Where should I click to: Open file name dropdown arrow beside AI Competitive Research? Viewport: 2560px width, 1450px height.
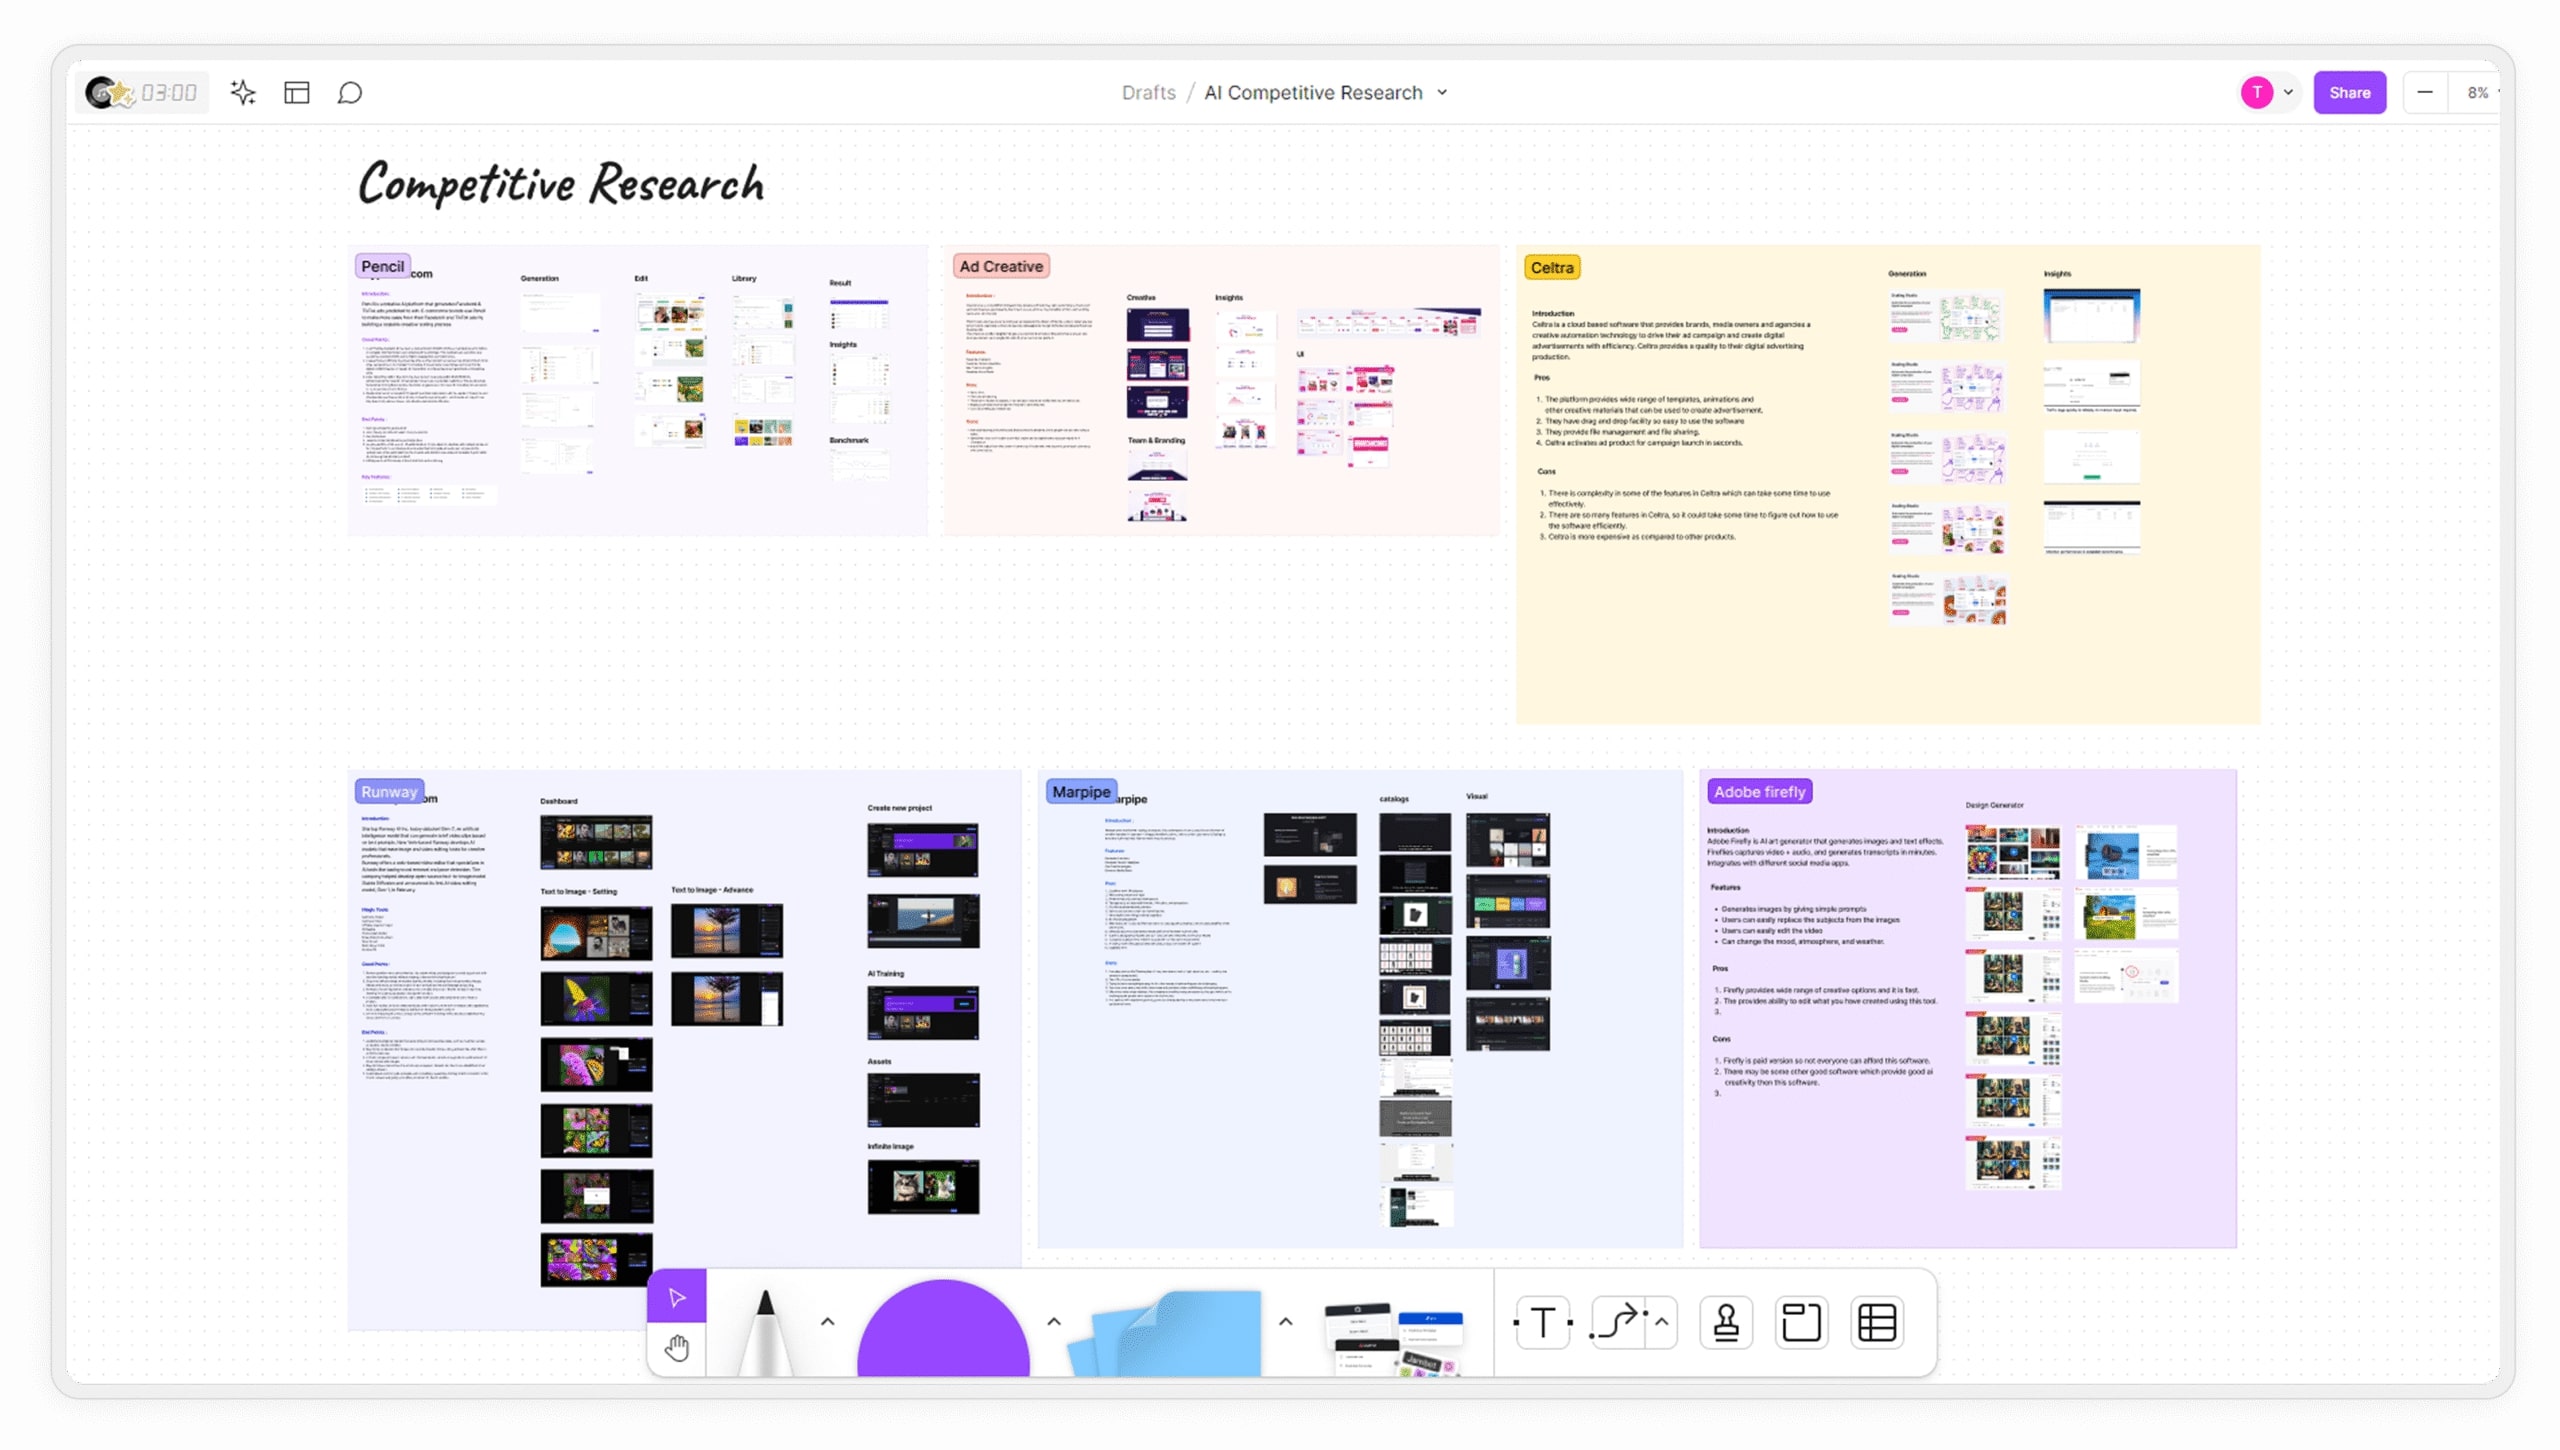(x=1442, y=92)
